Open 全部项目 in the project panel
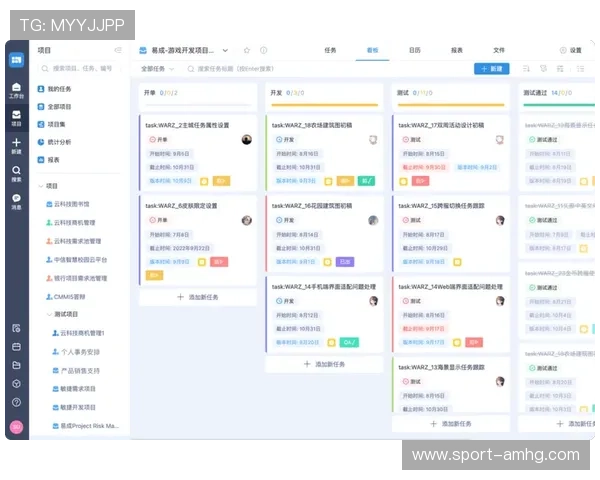 click(54, 107)
